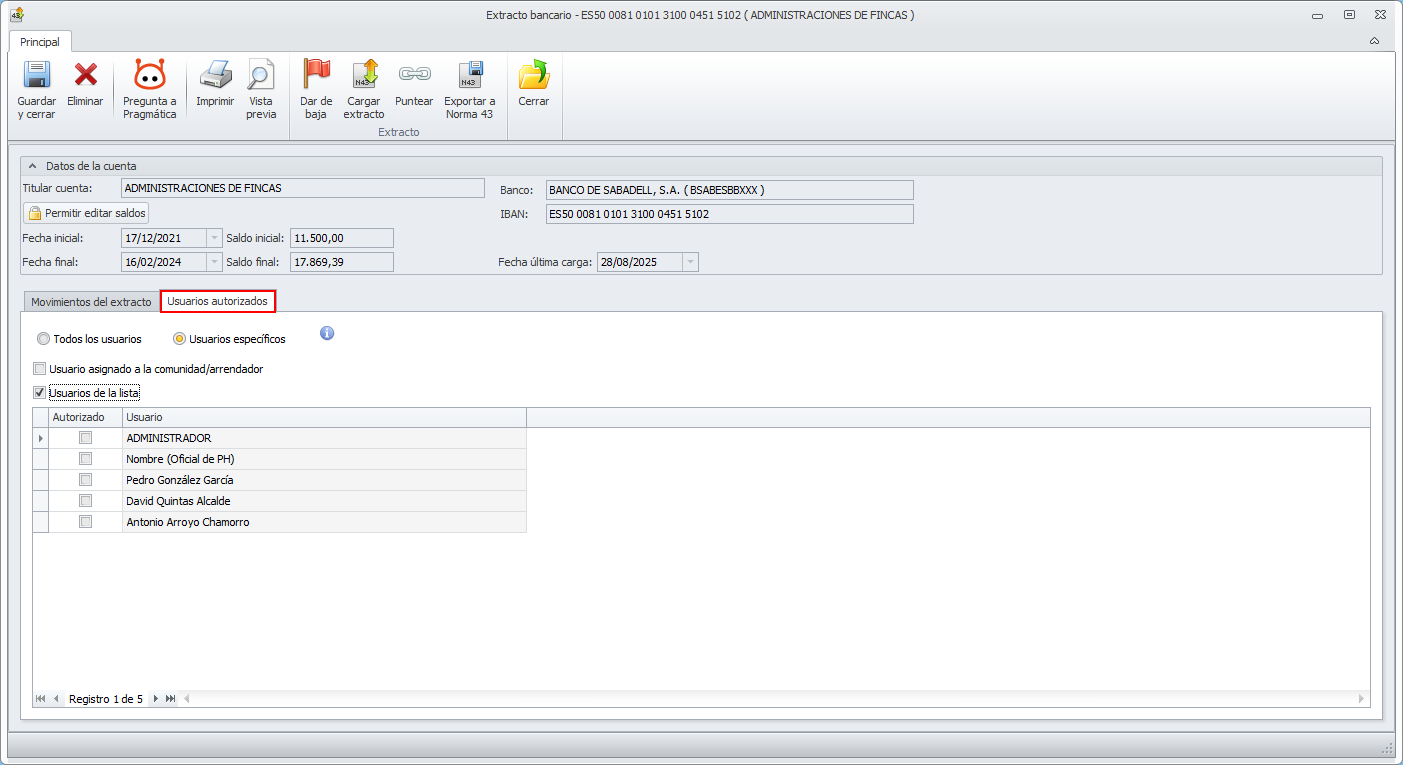Sort by the Usuario column header
1403x765 pixels.
click(x=324, y=417)
